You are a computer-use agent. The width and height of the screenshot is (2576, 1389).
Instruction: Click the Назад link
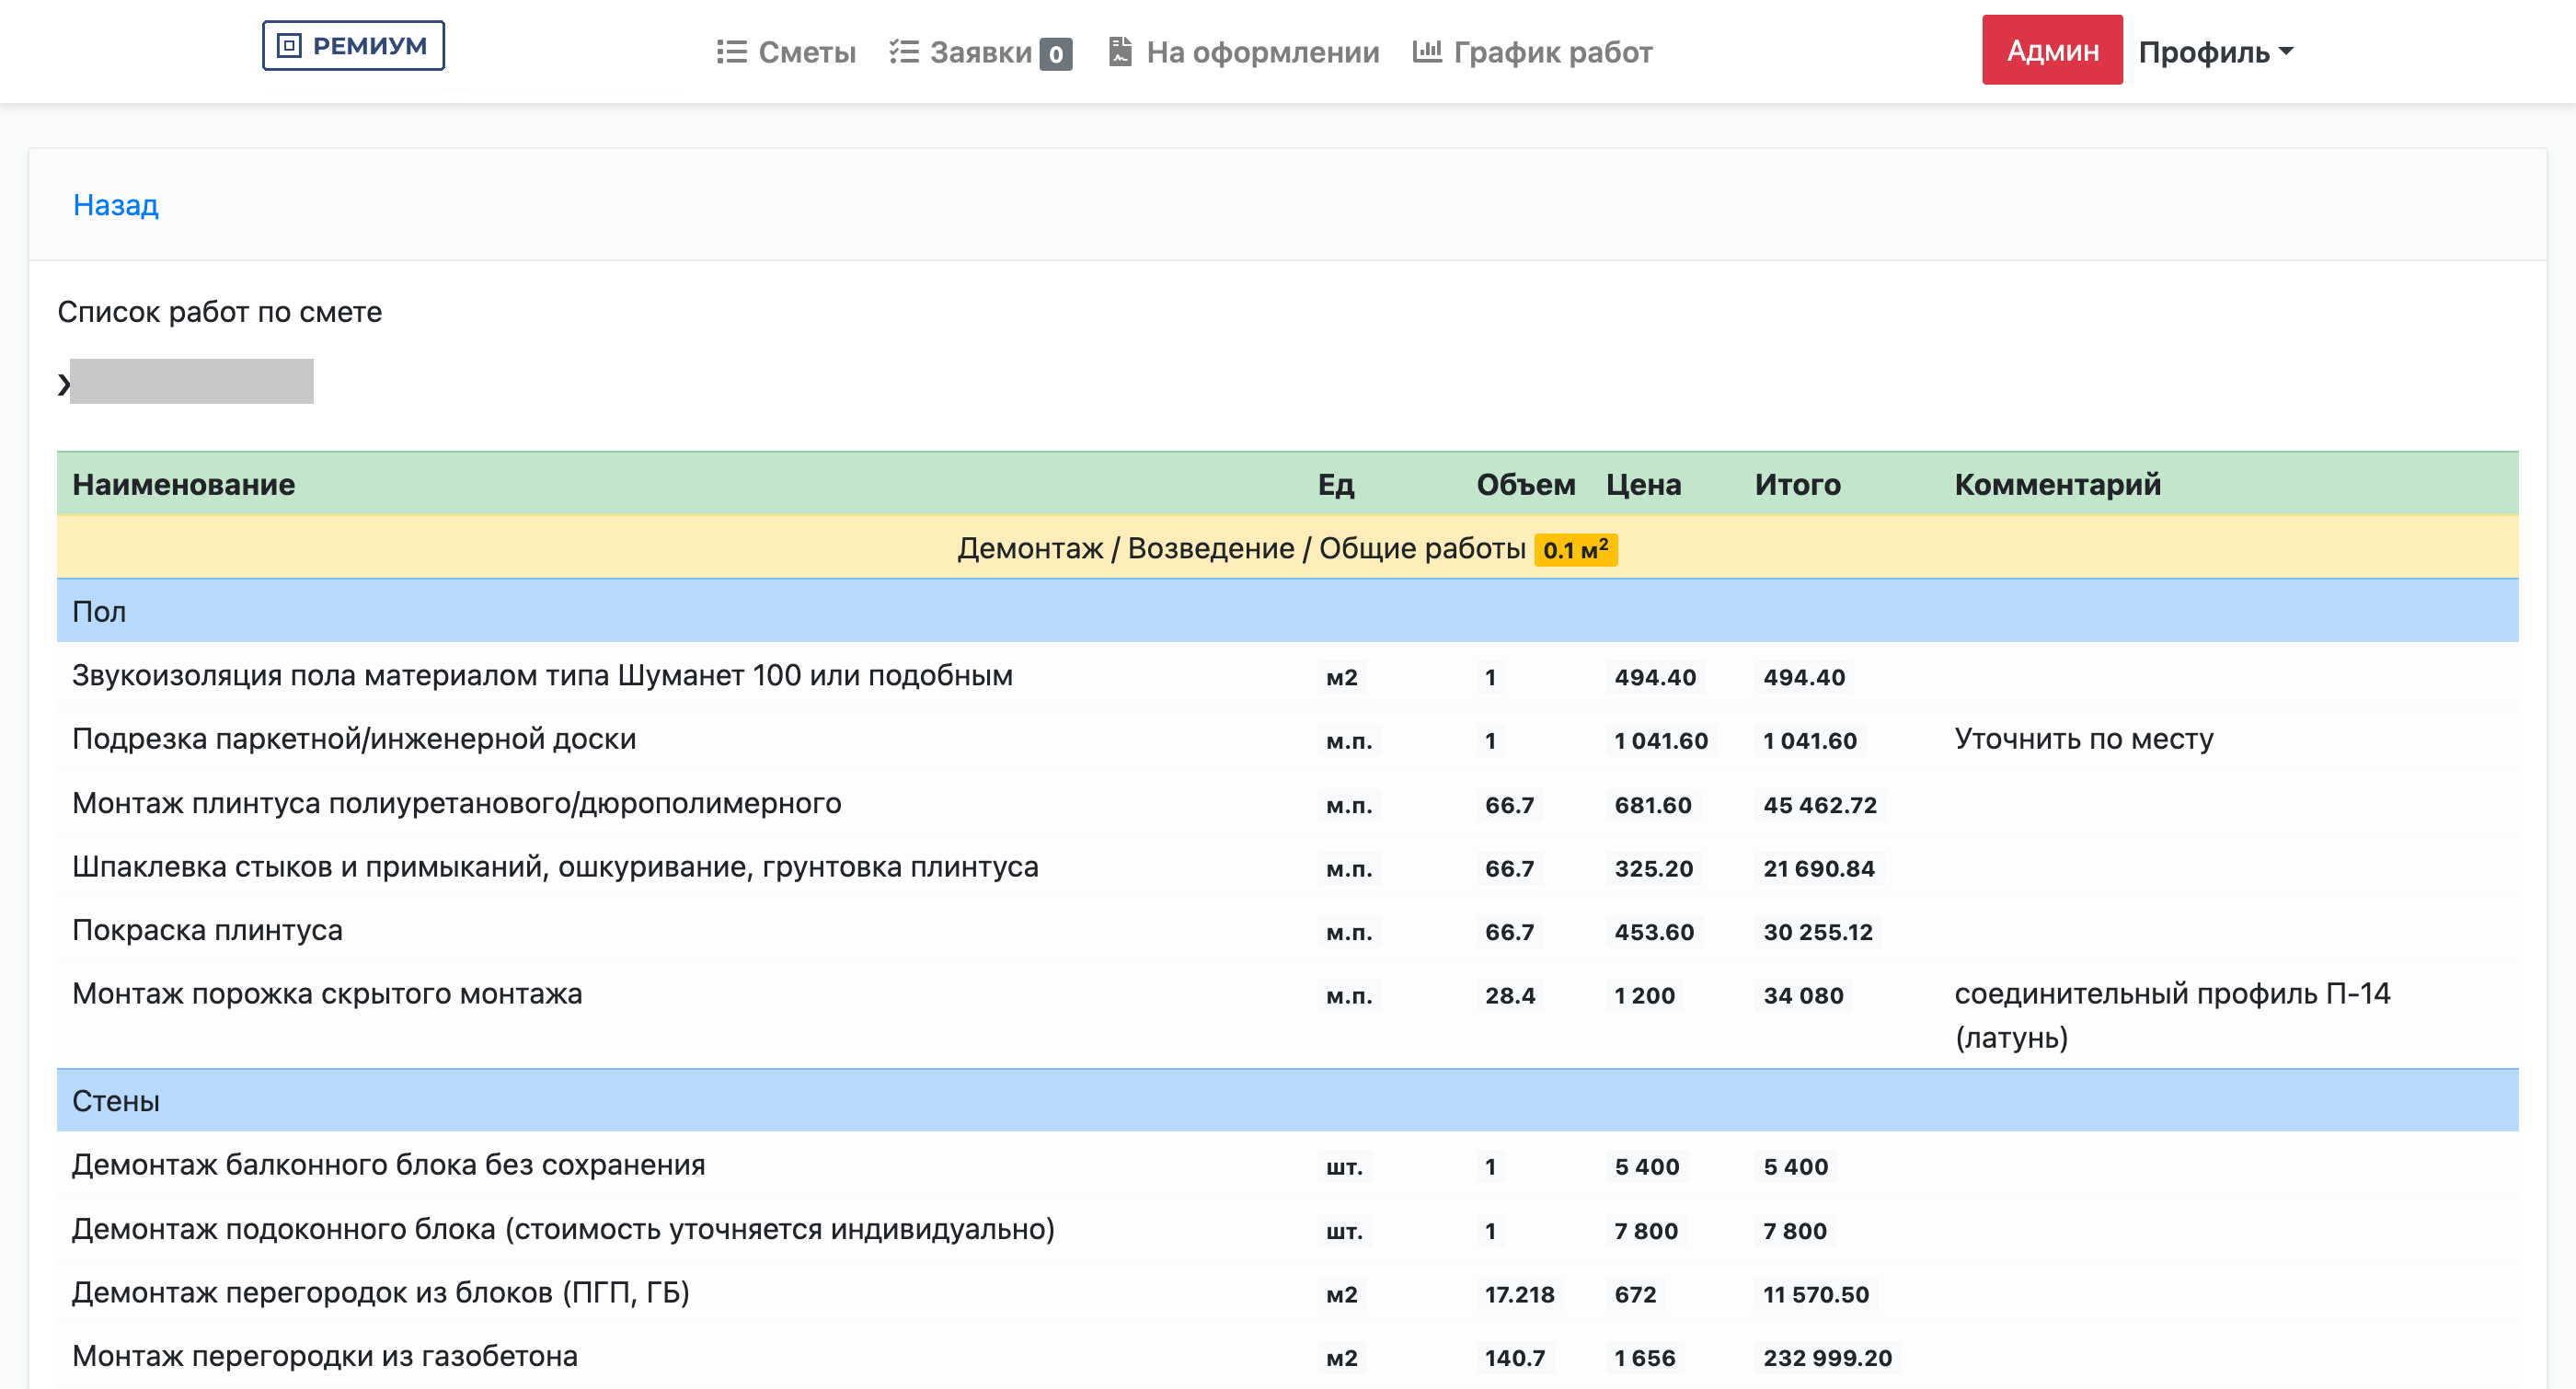115,205
